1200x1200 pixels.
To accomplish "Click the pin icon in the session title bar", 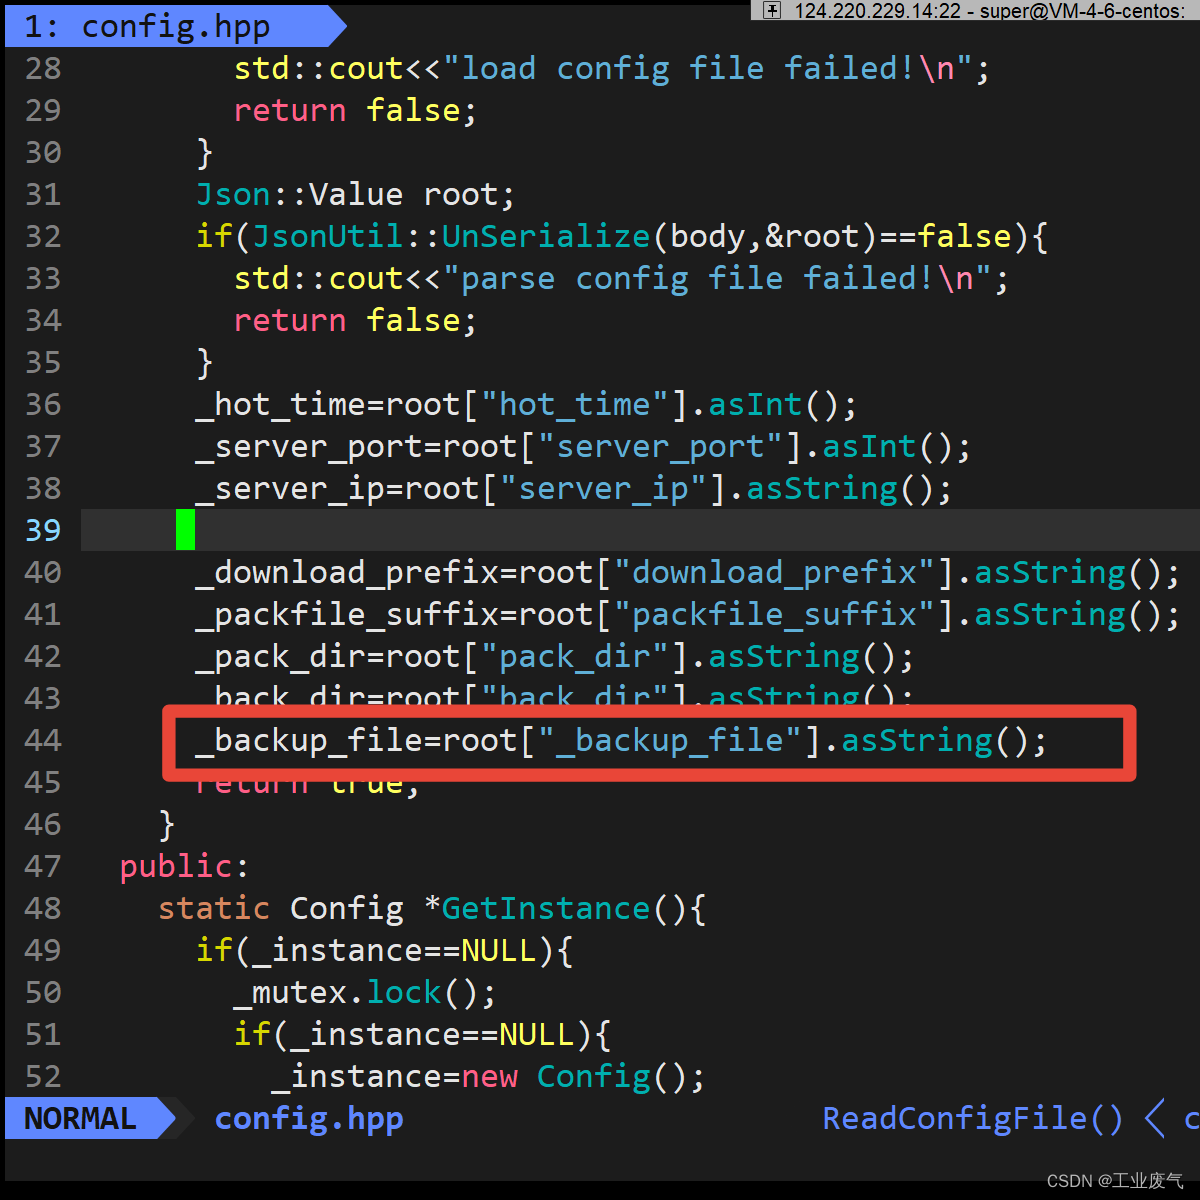I will pyautogui.click(x=772, y=10).
